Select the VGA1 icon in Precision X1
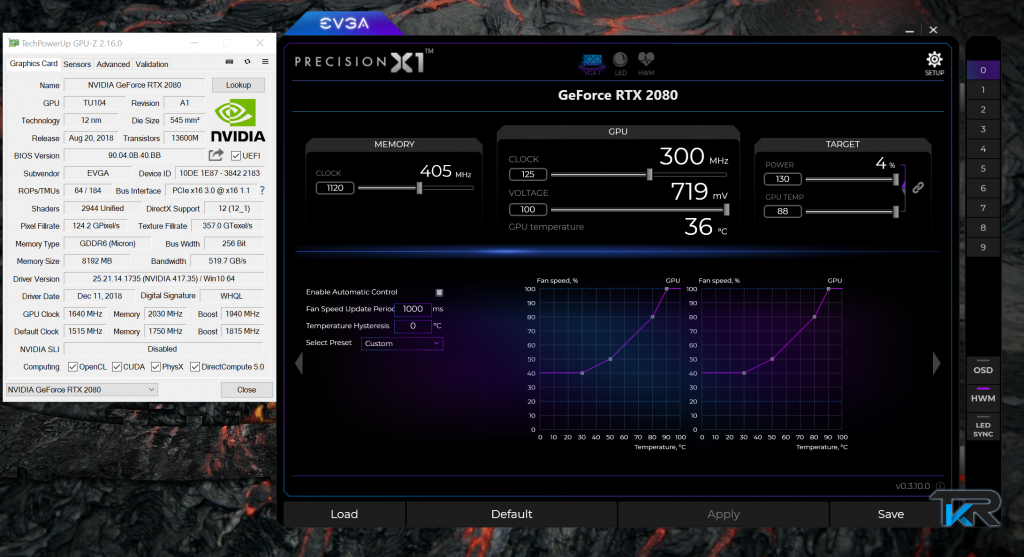The width and height of the screenshot is (1024, 557). (x=592, y=64)
